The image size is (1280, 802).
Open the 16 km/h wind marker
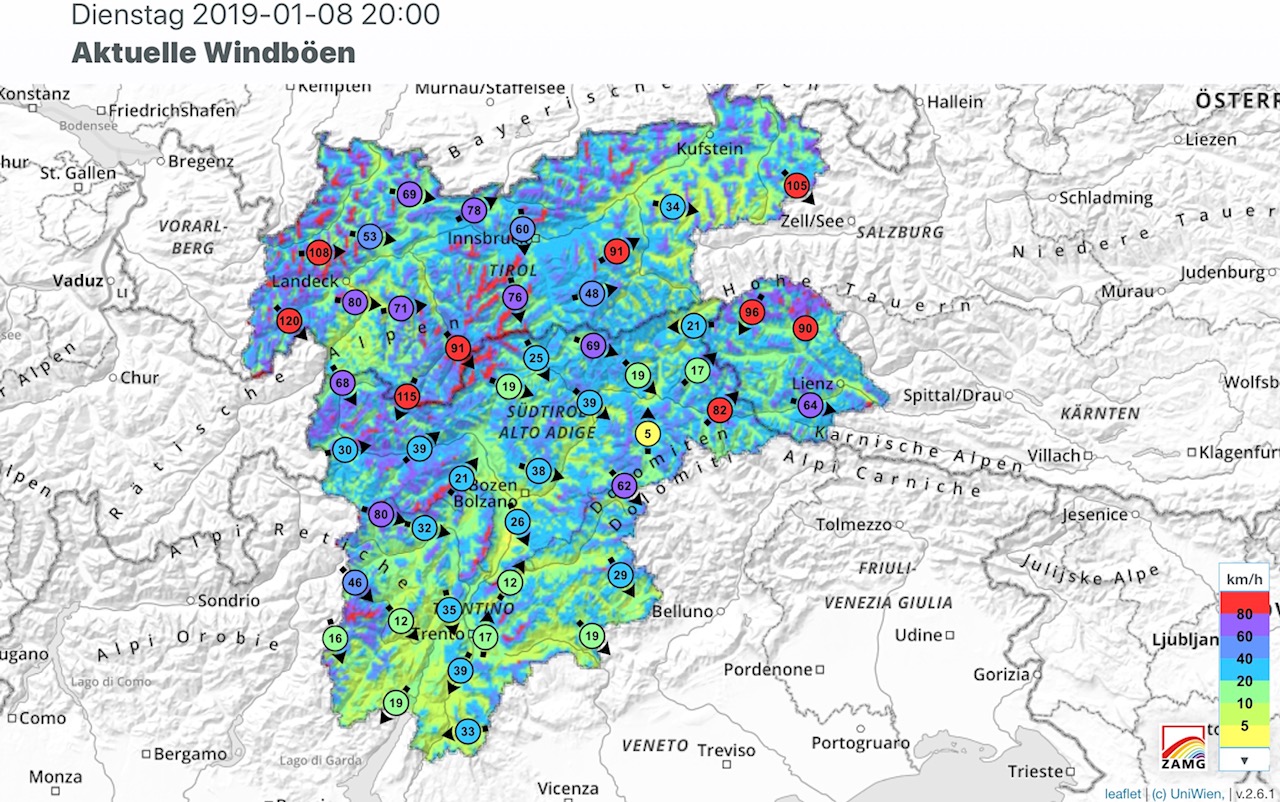[335, 638]
